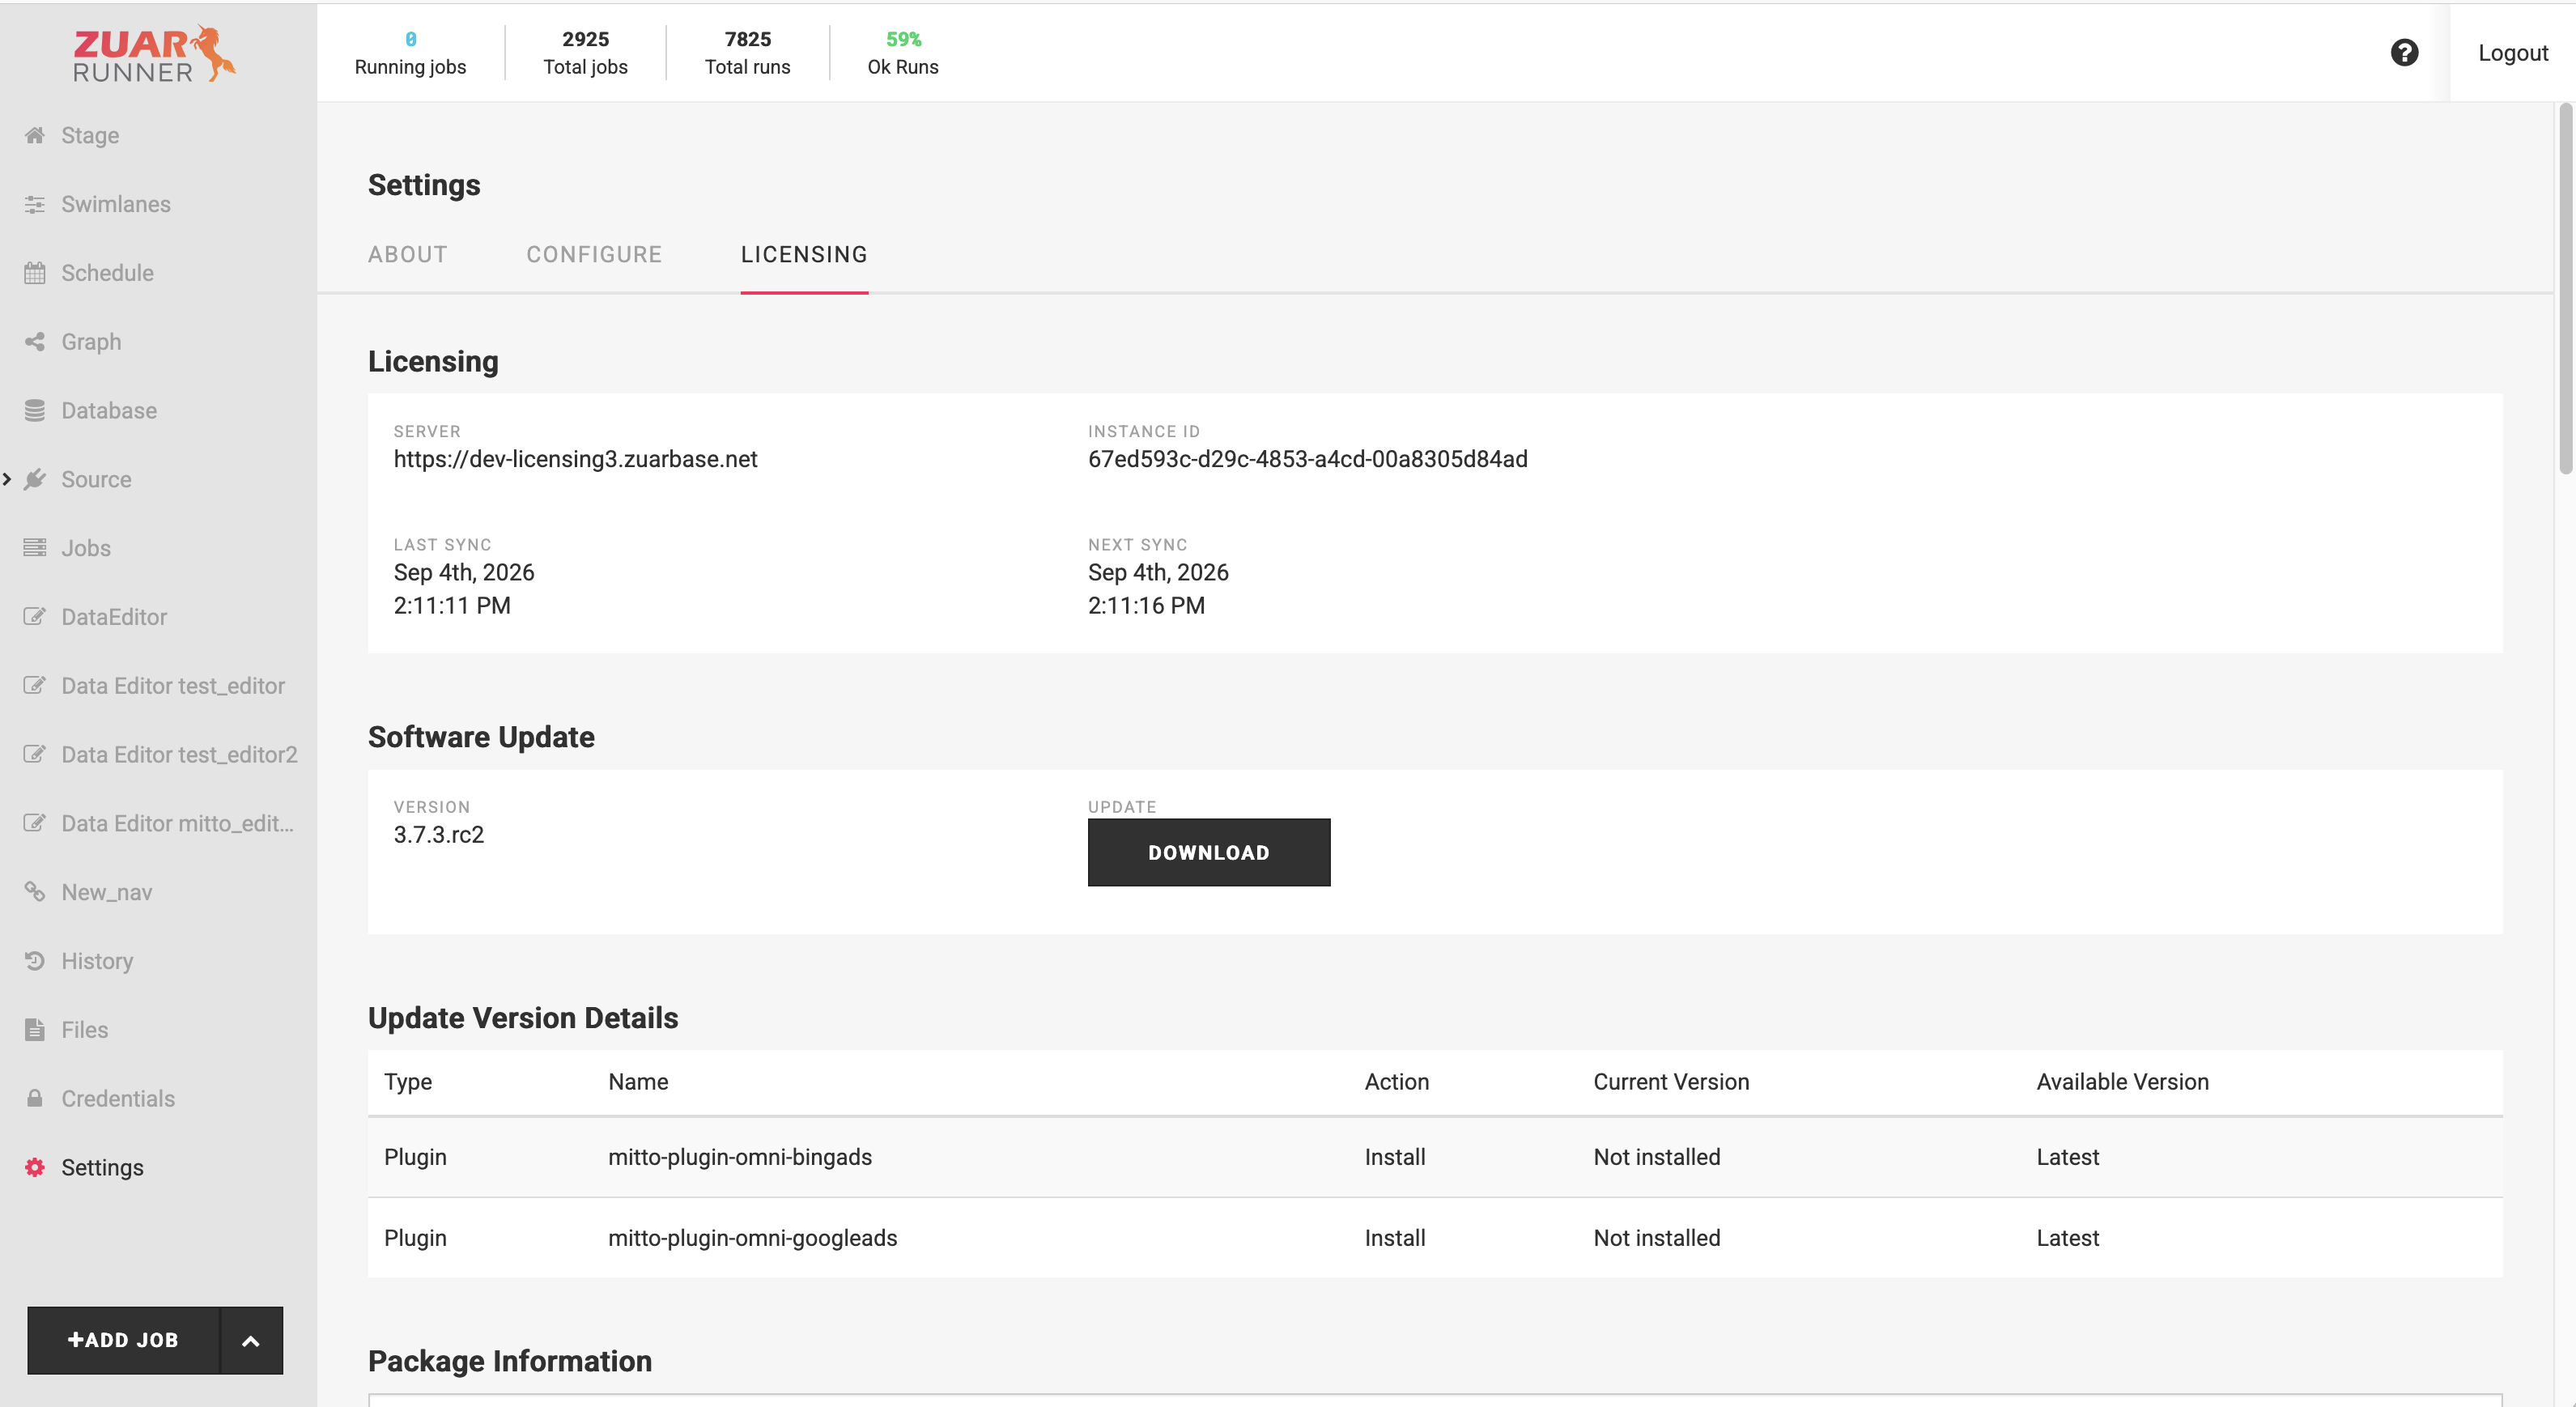Open the Graph page

(x=91, y=342)
